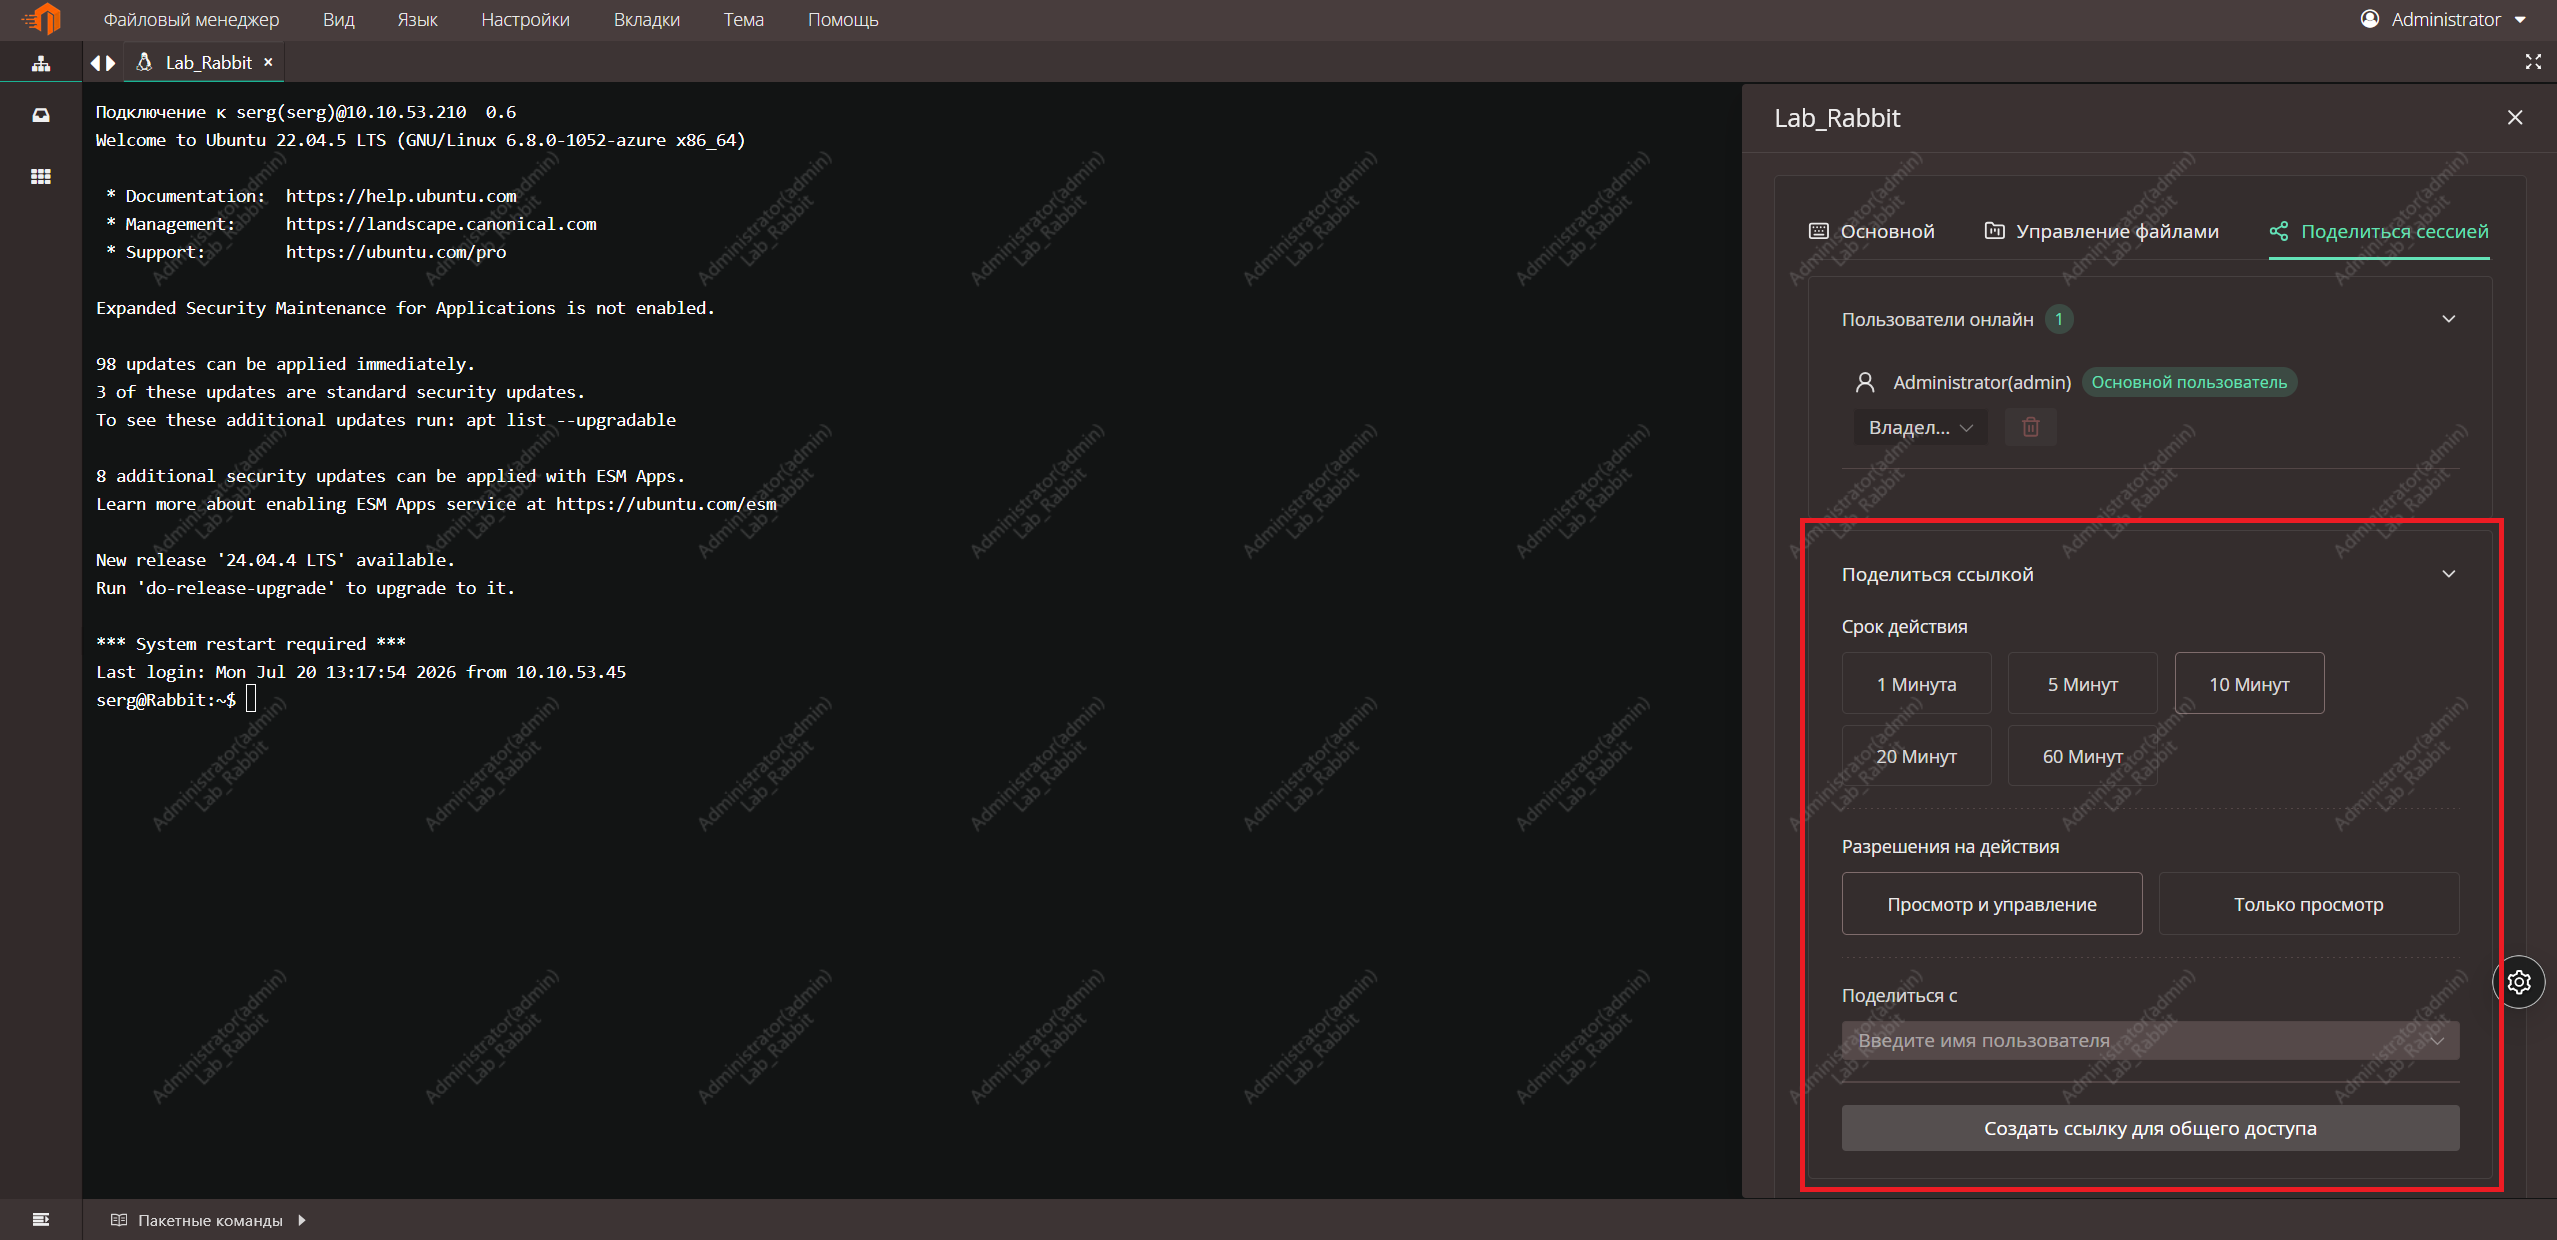Click the Administrator account icon
The width and height of the screenshot is (2557, 1240).
(x=2369, y=19)
